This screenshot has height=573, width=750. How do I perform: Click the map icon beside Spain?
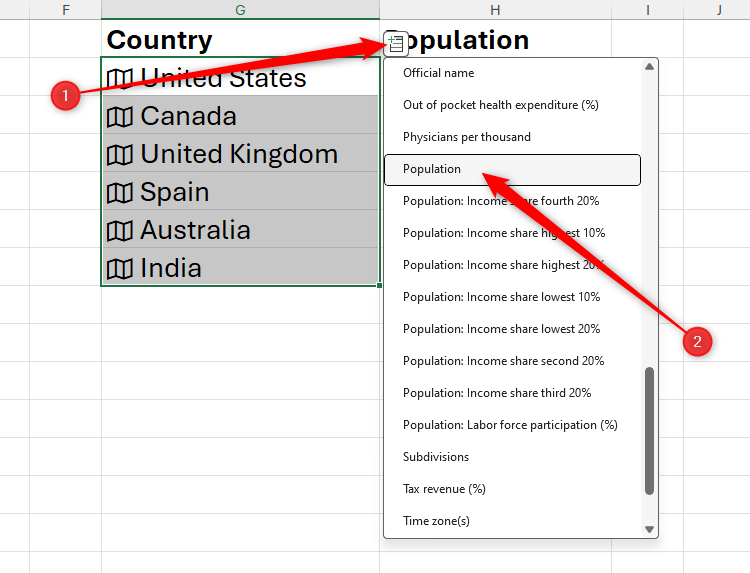120,192
